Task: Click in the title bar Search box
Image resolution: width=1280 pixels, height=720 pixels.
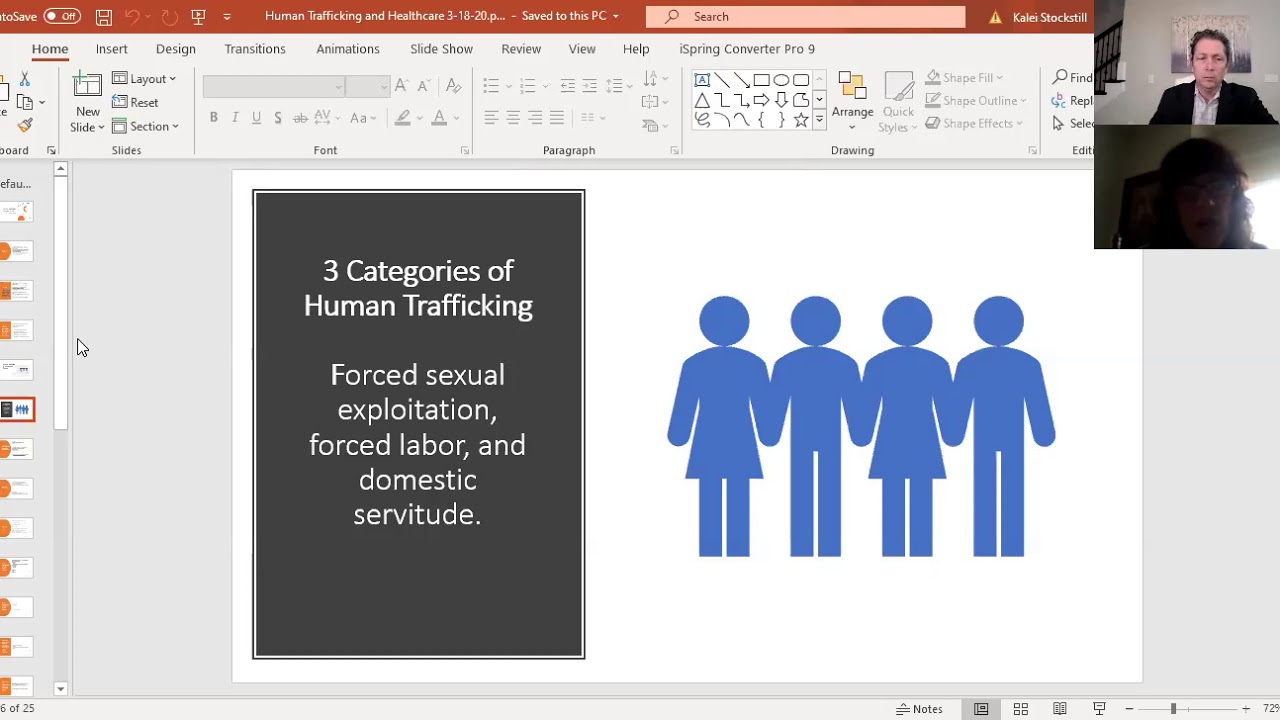Action: [x=806, y=16]
